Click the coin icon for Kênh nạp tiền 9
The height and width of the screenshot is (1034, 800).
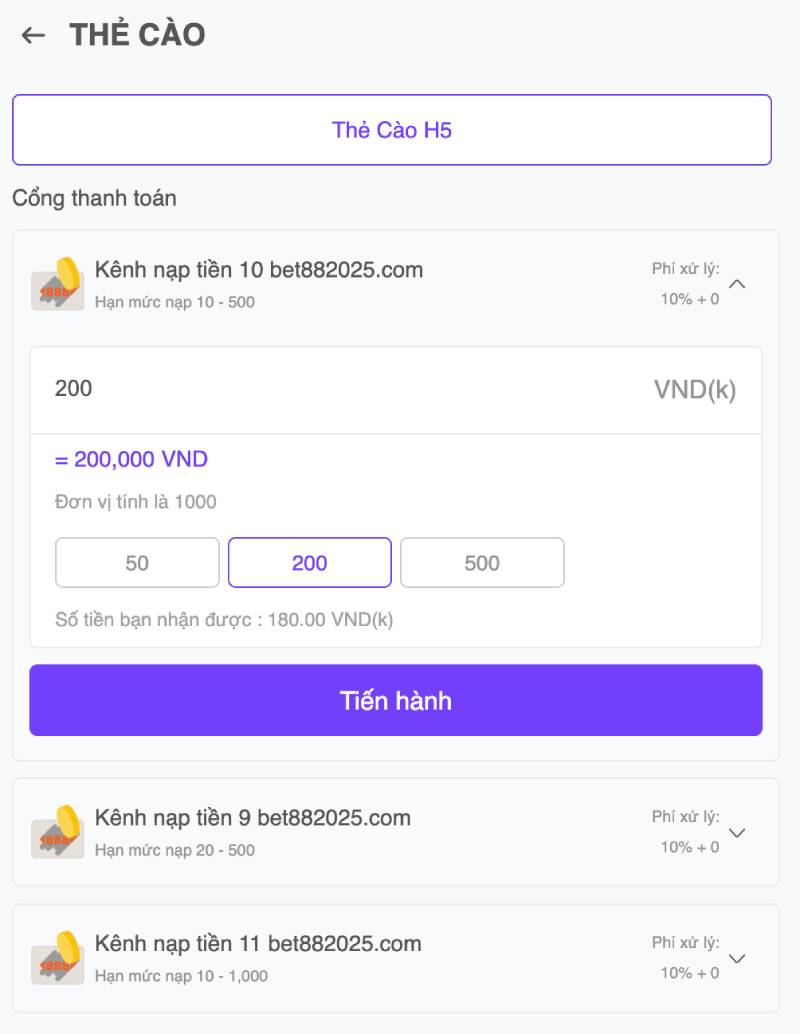coord(57,832)
